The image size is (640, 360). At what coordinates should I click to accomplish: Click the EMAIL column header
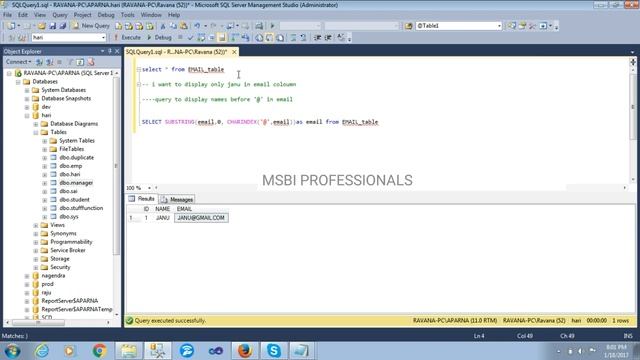coord(184,209)
